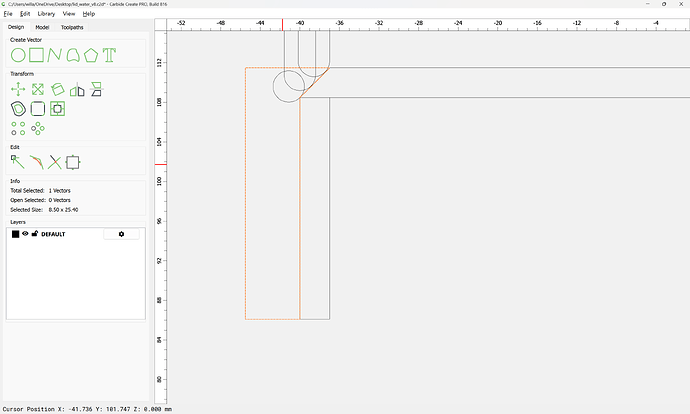This screenshot has height=414, width=690.
Task: Activate the Trim Vectors tool
Action: (55, 162)
